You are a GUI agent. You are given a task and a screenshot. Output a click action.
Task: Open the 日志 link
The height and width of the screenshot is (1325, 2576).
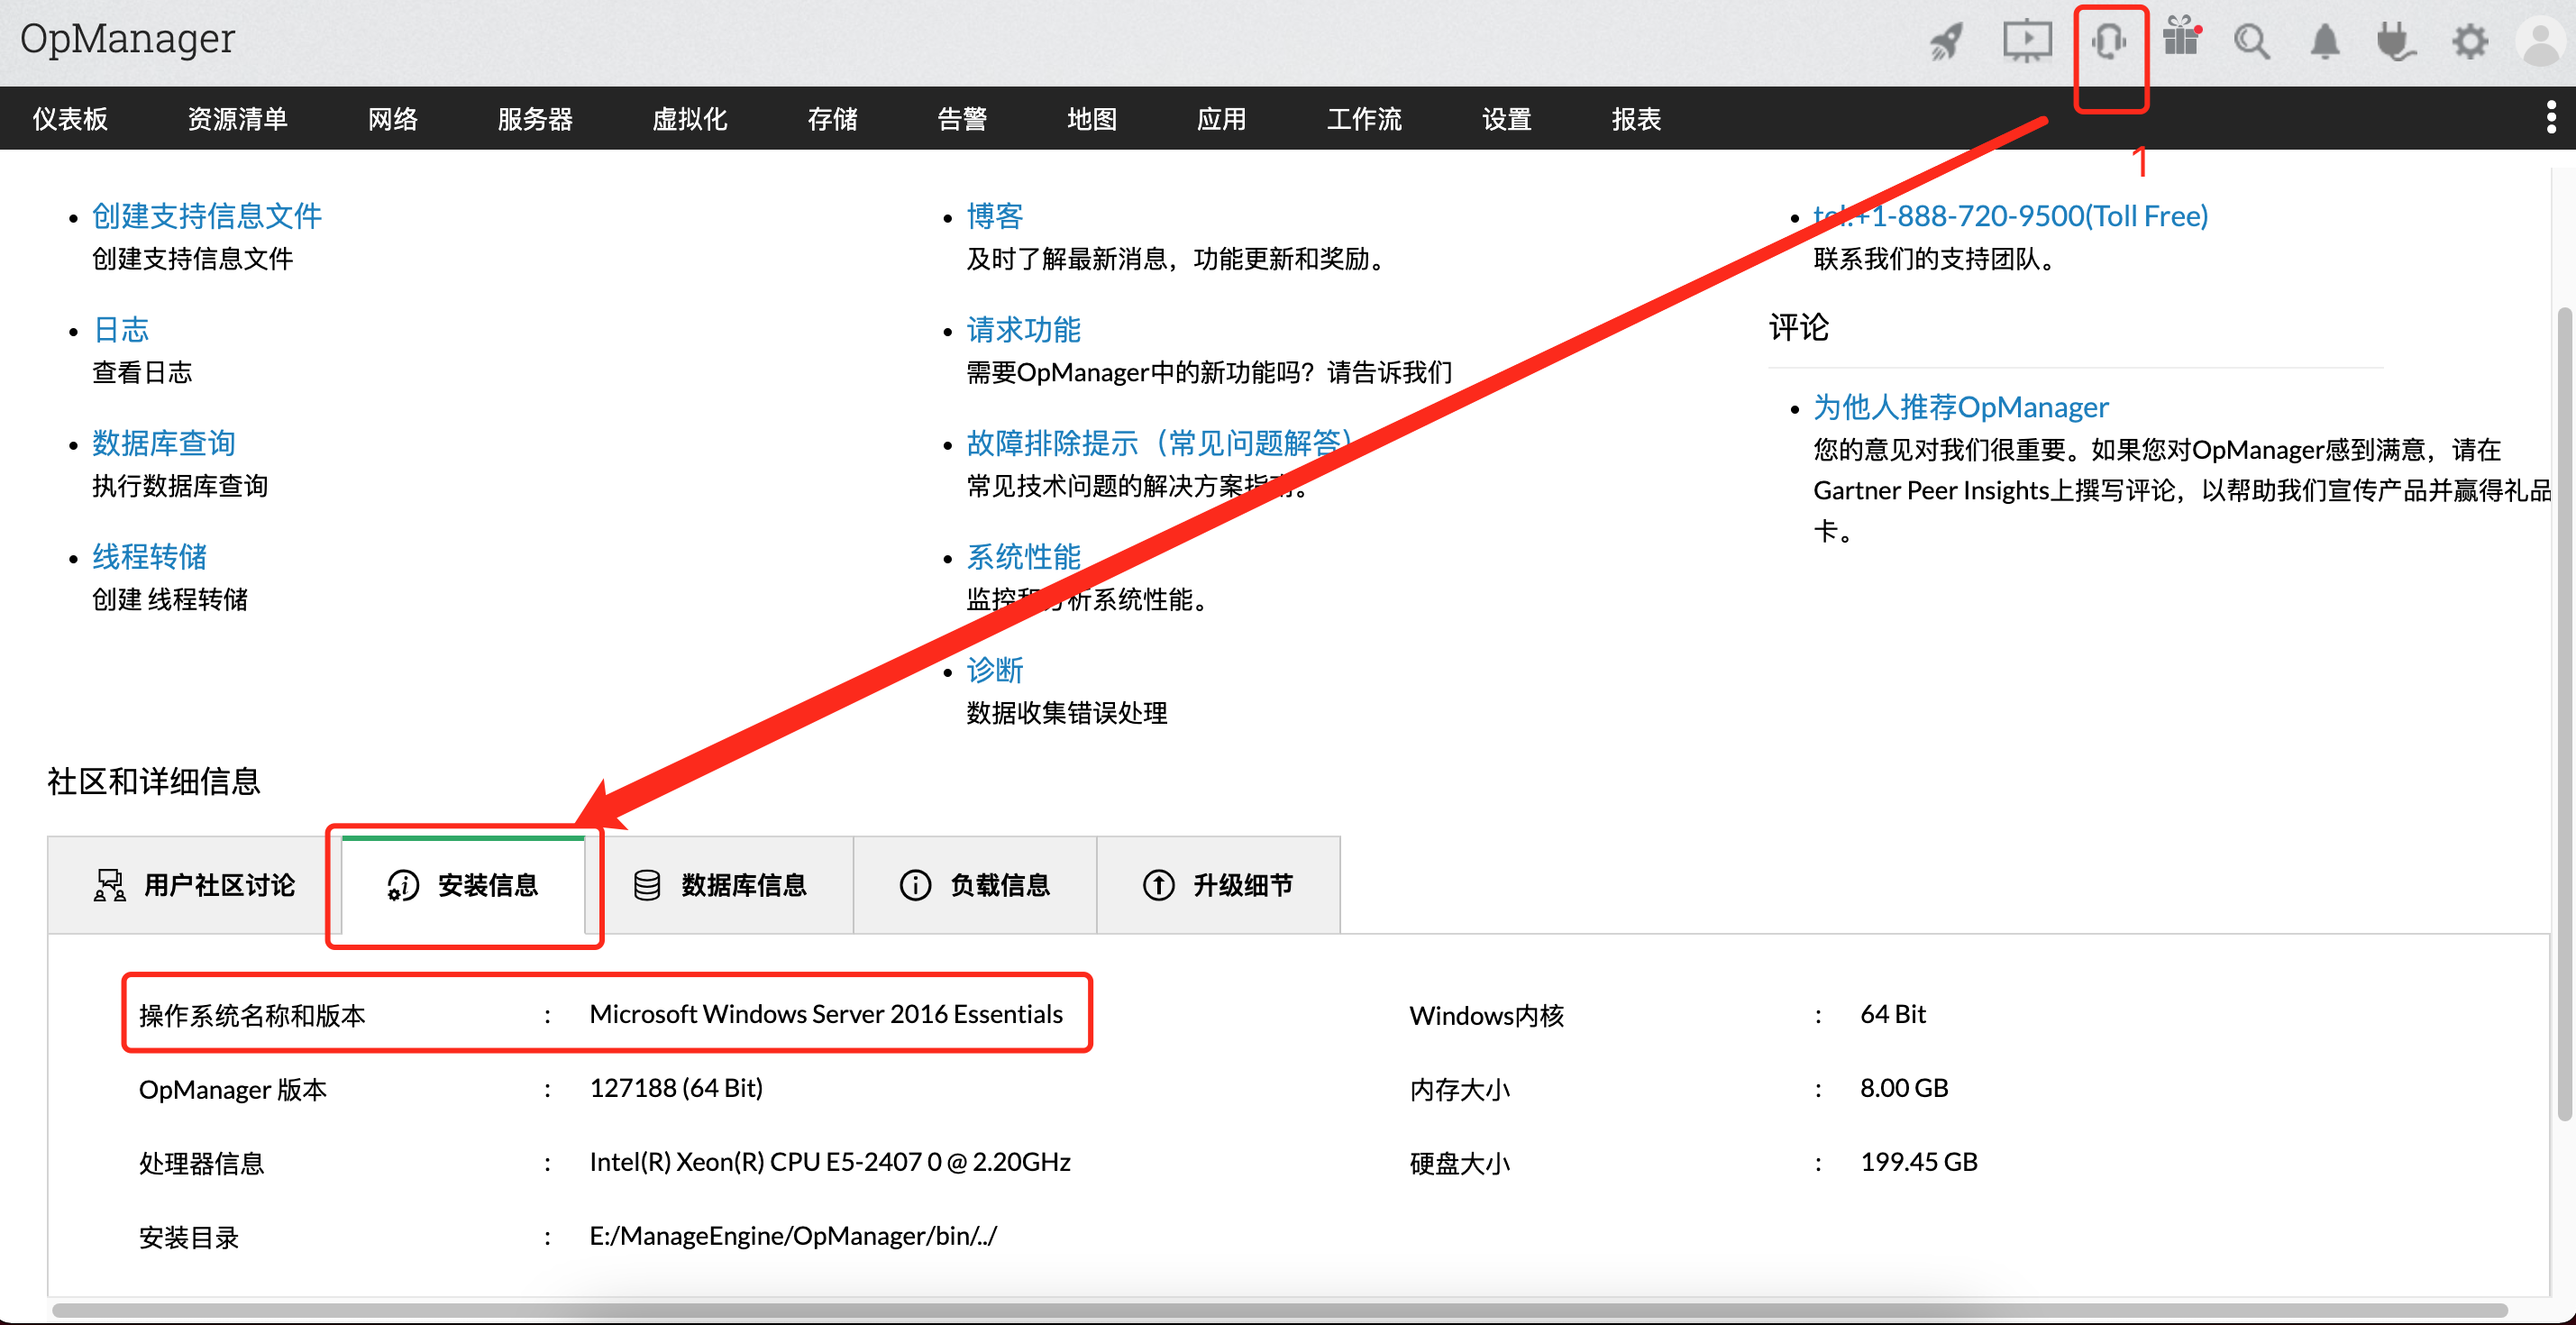pyautogui.click(x=121, y=329)
